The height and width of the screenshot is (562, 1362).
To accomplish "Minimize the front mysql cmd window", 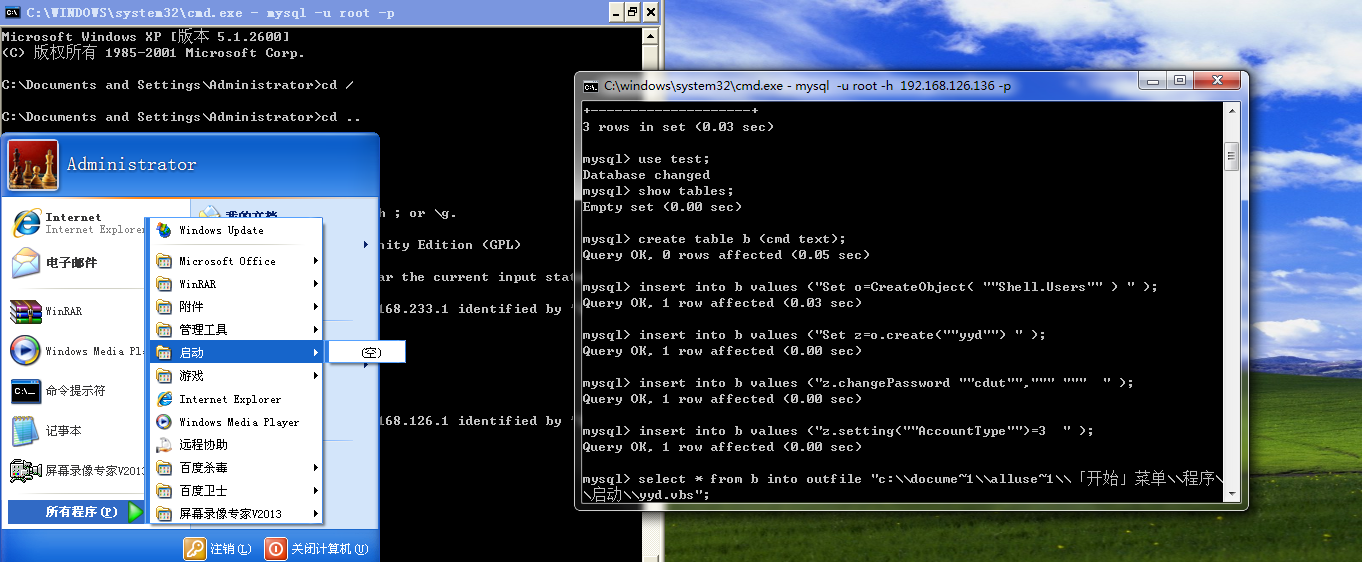I will [1154, 81].
